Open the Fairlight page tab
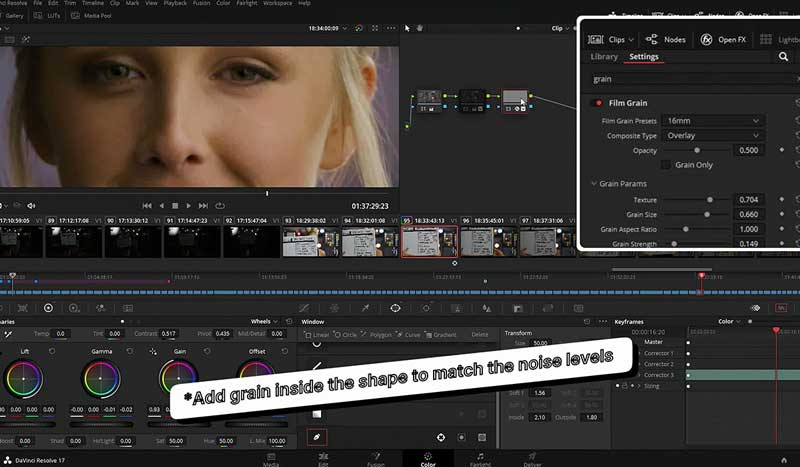The width and height of the screenshot is (800, 467). click(x=480, y=459)
